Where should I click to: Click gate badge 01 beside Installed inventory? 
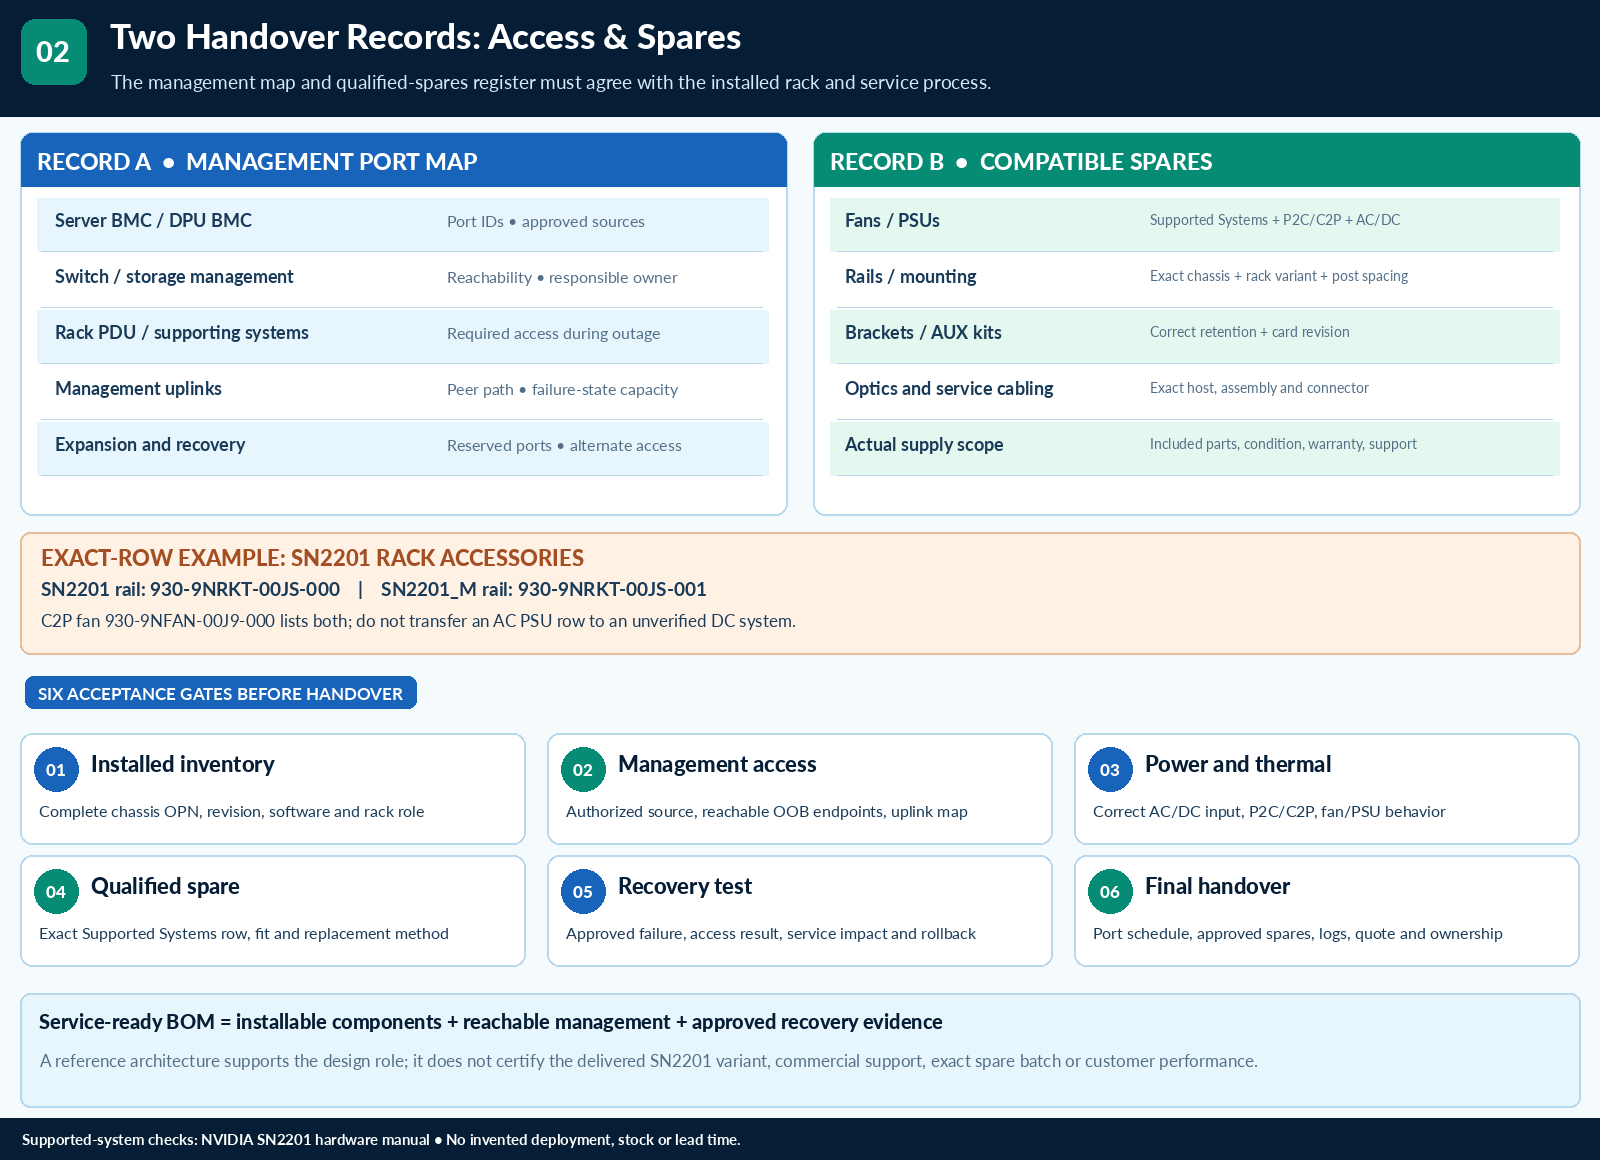click(x=56, y=770)
